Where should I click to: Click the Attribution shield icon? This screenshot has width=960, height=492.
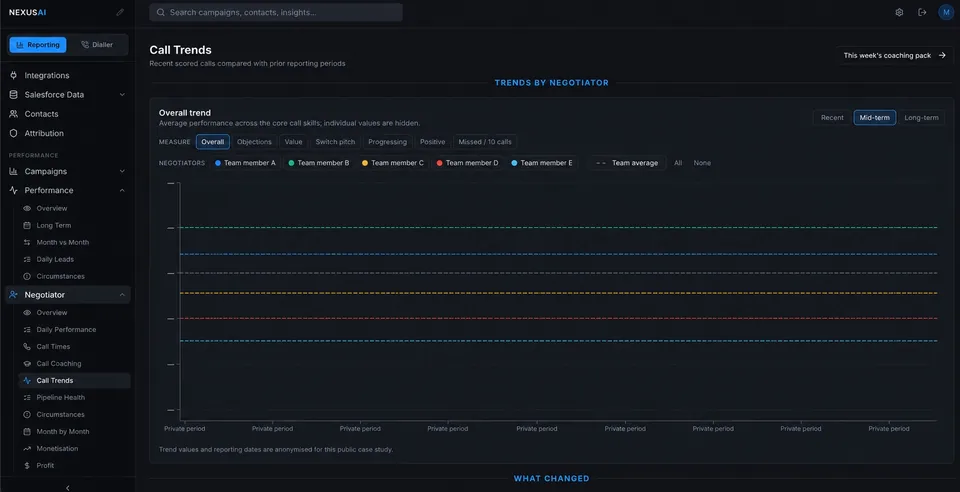[x=13, y=133]
